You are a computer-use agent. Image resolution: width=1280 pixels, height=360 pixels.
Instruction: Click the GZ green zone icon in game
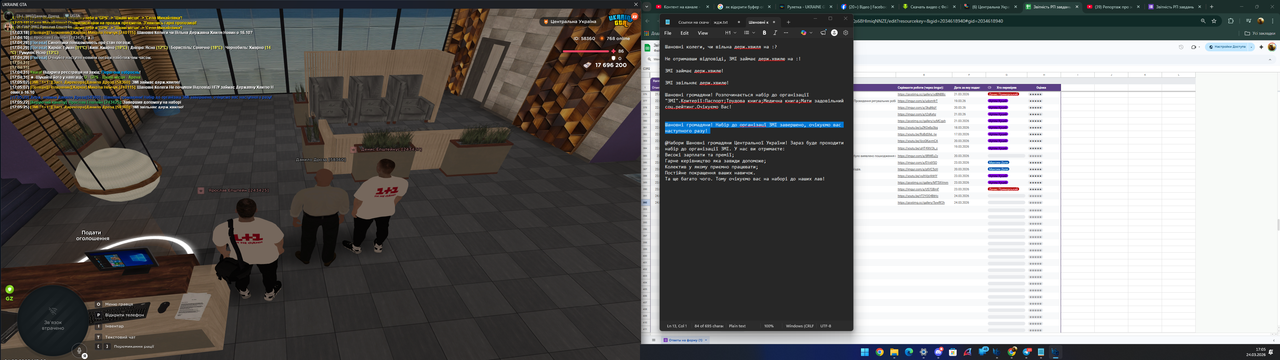pyautogui.click(x=9, y=291)
